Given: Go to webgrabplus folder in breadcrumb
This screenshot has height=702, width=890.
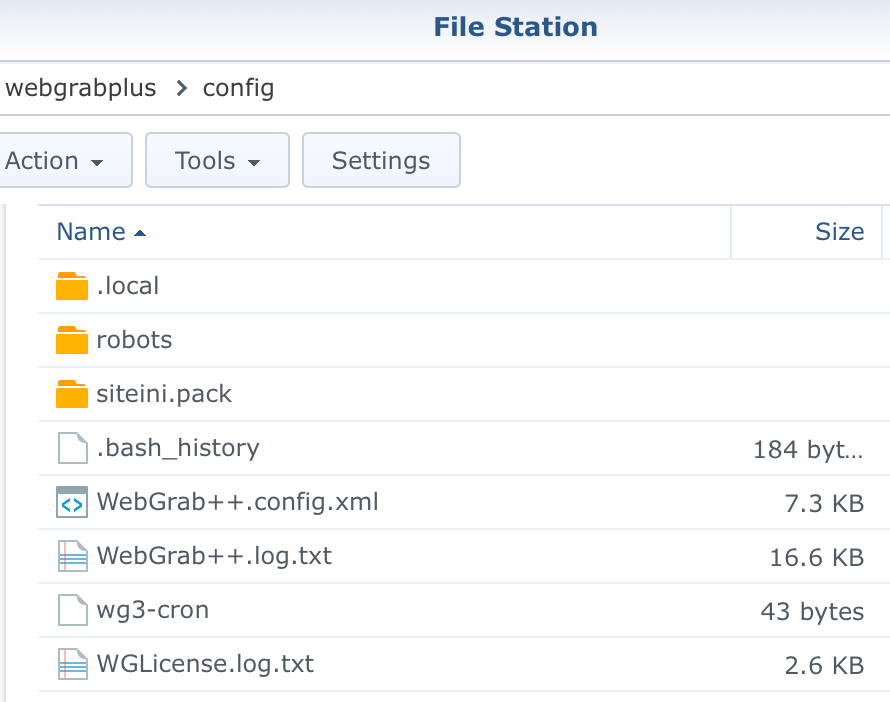Looking at the screenshot, I should (x=81, y=88).
